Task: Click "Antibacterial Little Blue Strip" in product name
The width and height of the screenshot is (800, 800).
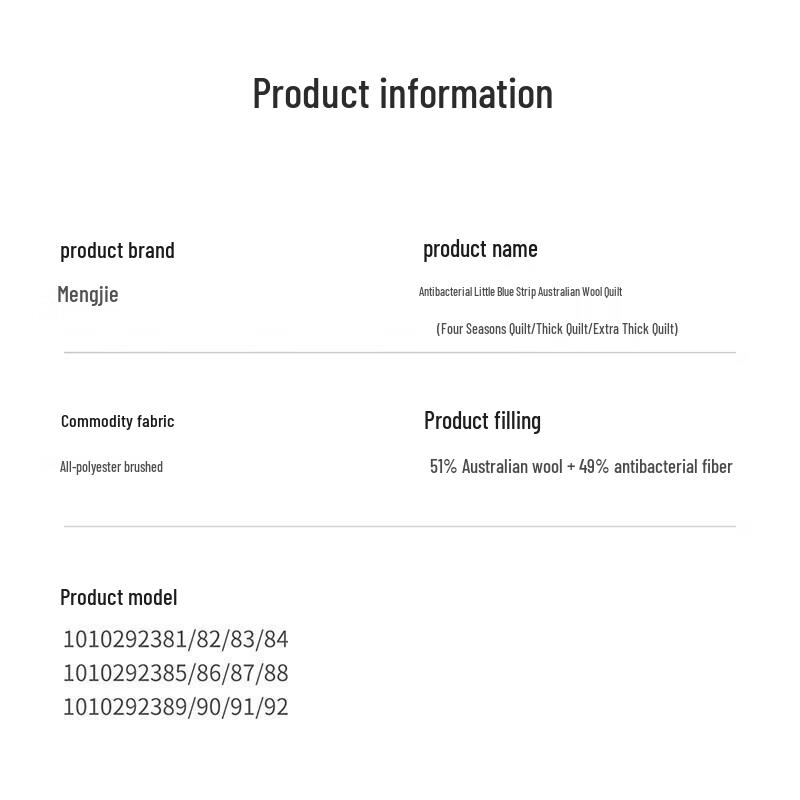Action: 477,292
